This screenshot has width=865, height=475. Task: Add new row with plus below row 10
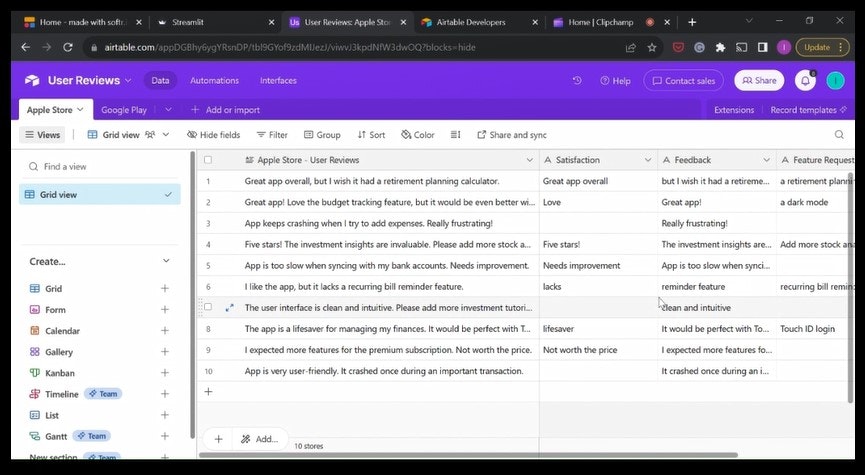click(x=208, y=392)
